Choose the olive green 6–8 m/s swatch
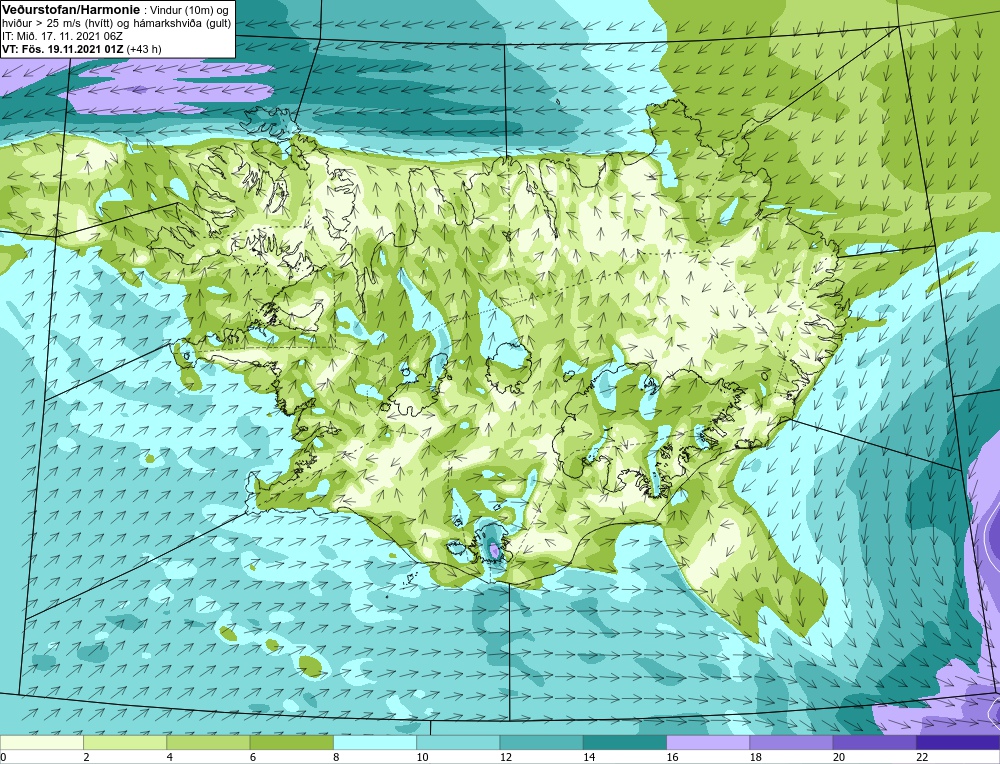This screenshot has height=764, width=1000. tap(291, 742)
